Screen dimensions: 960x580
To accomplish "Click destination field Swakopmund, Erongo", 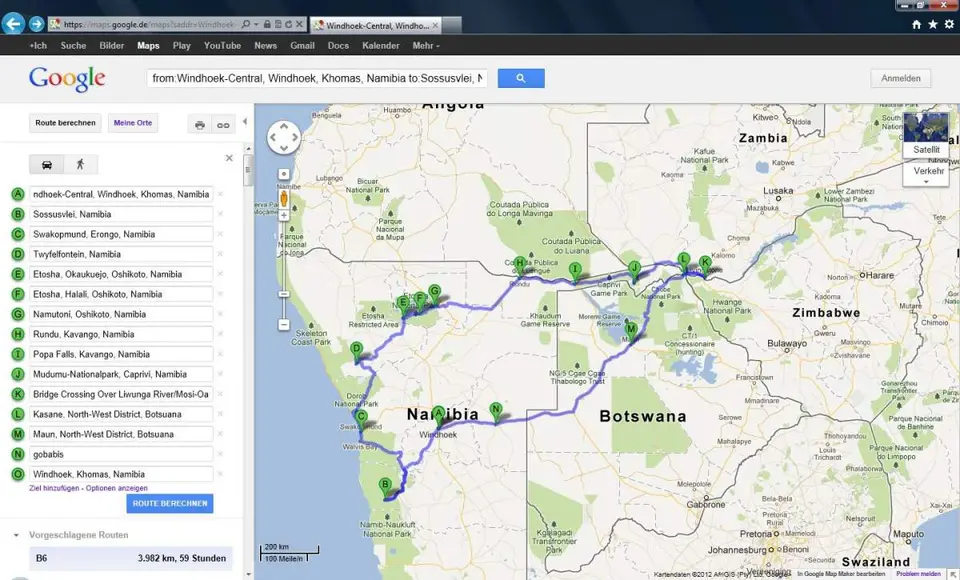I will 121,234.
